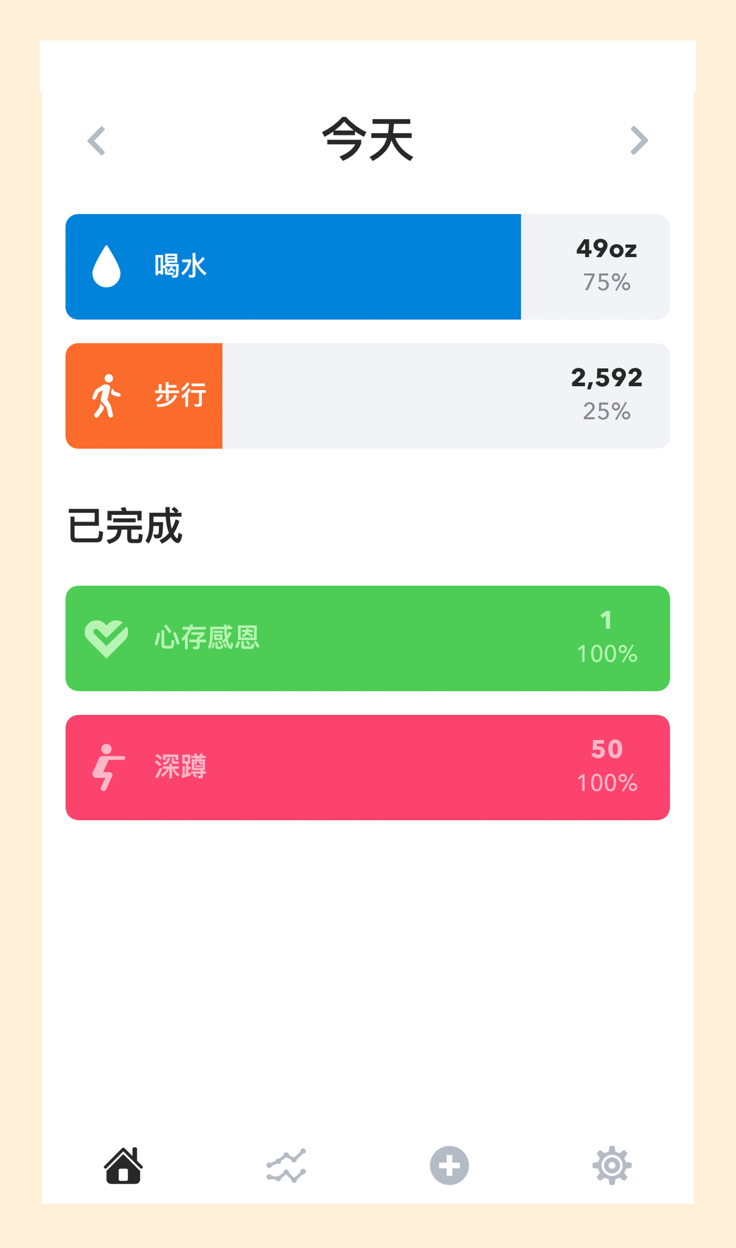Open the Home tab icon
Image resolution: width=736 pixels, height=1248 pixels.
(124, 1165)
